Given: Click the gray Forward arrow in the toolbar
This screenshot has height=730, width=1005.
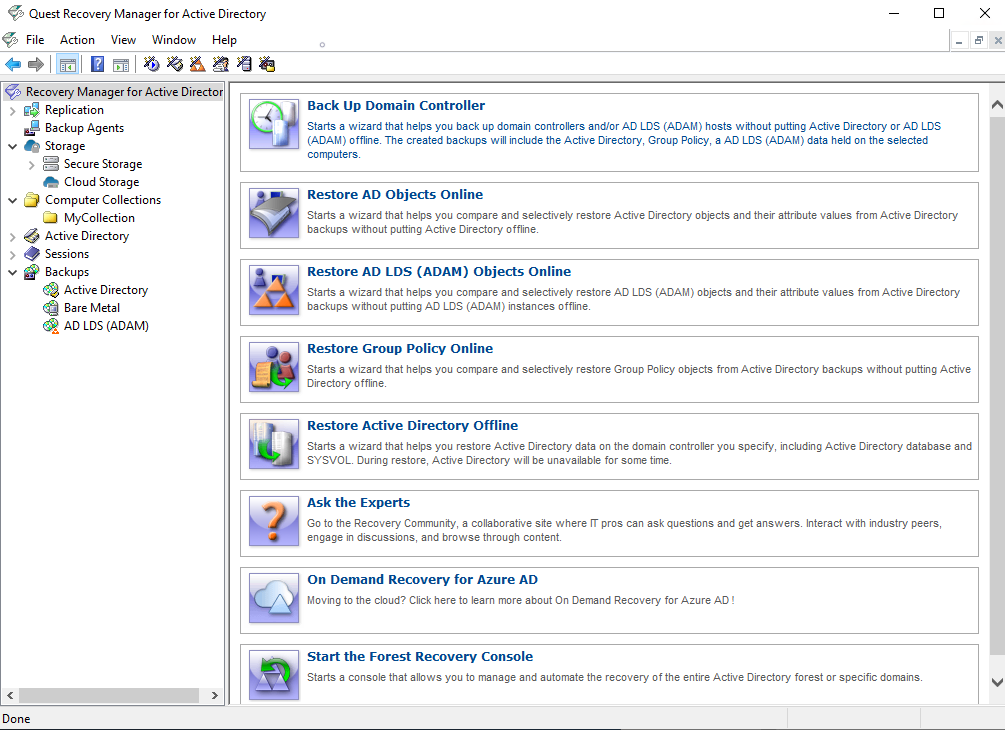Looking at the screenshot, I should 36,64.
